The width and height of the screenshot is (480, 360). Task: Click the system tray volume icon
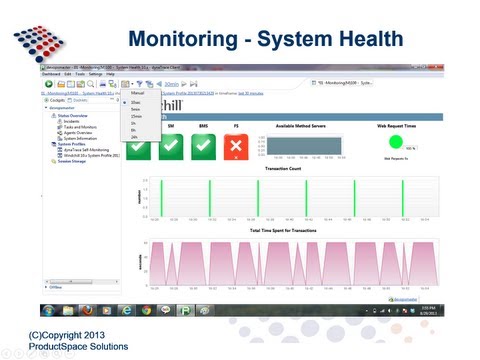point(389,311)
